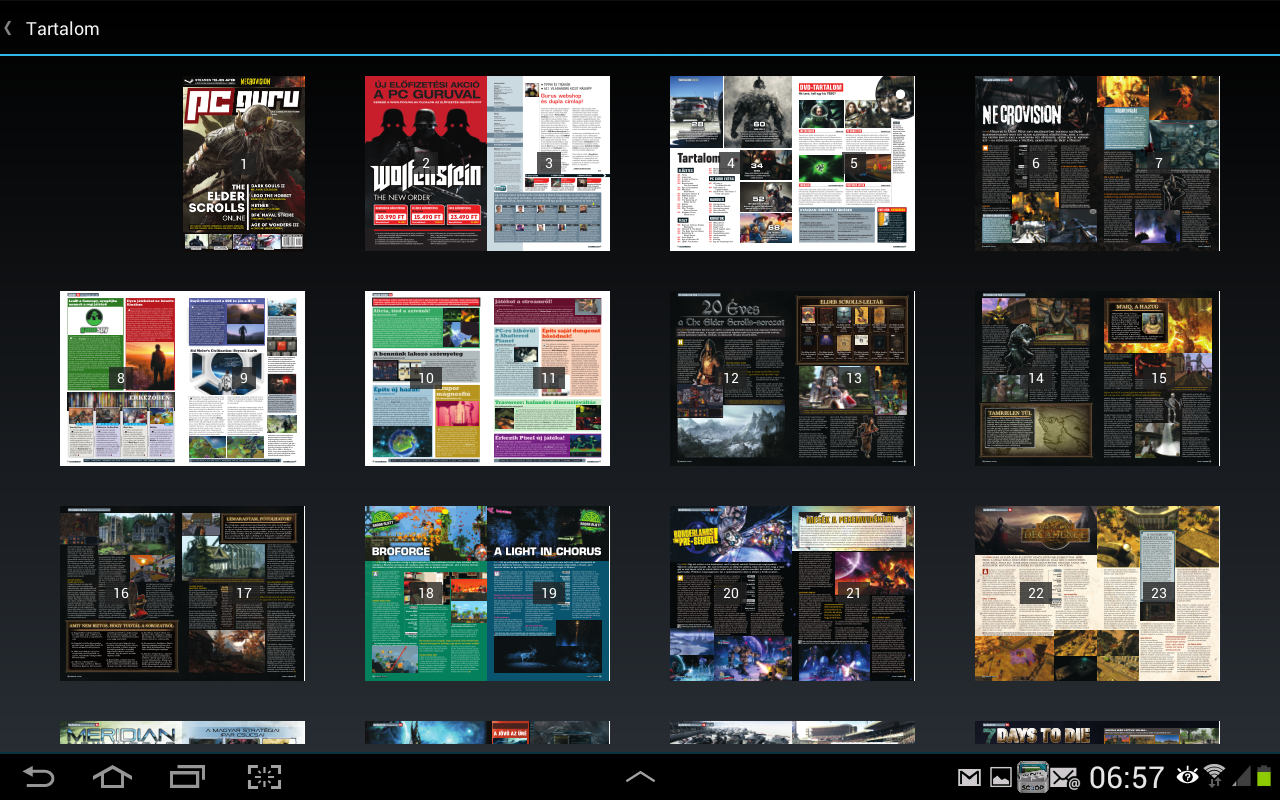The height and width of the screenshot is (800, 1280).
Task: Open the PC Guru cover page 1
Action: coord(244,163)
